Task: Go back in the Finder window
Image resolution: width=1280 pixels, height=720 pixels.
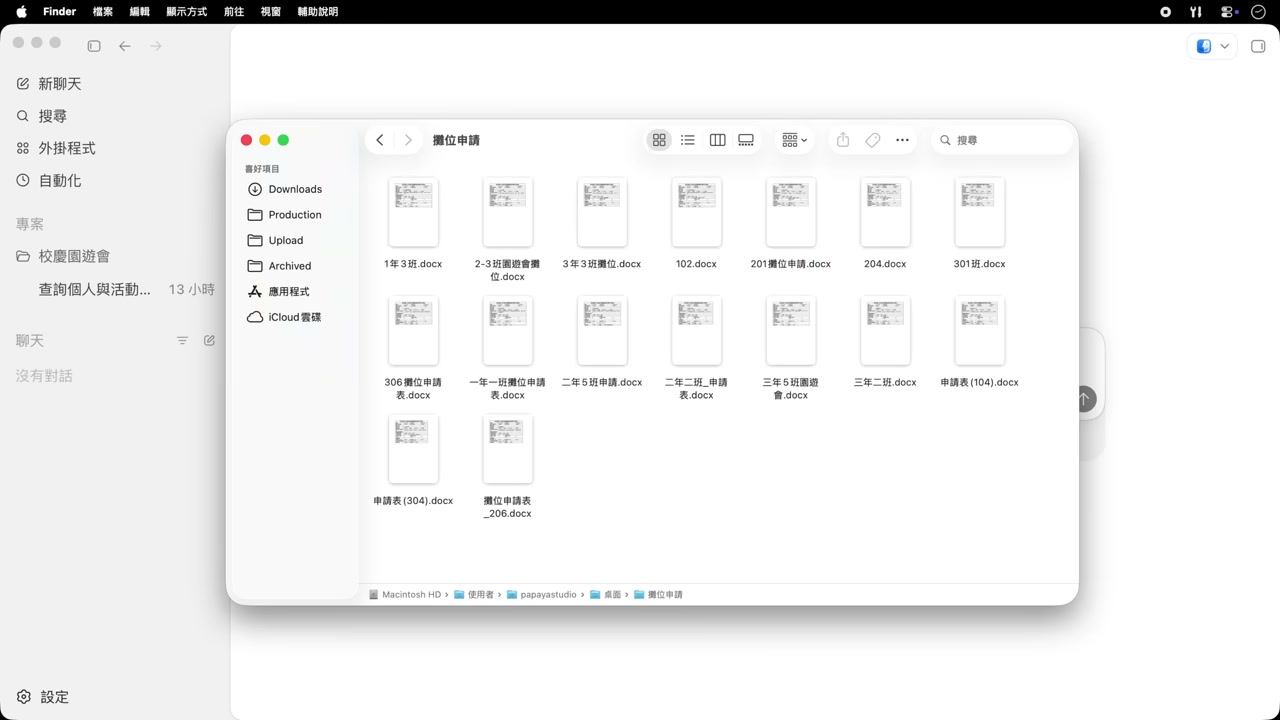Action: [x=380, y=140]
